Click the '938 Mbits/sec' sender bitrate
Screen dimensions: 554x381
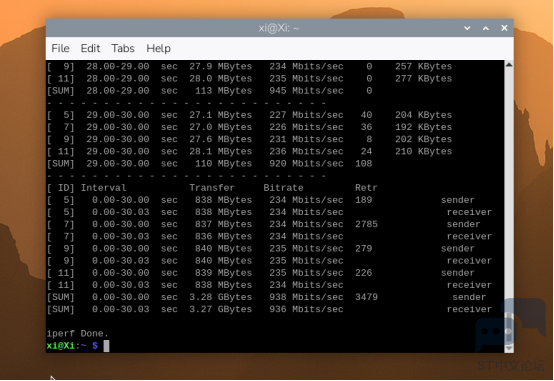click(306, 297)
